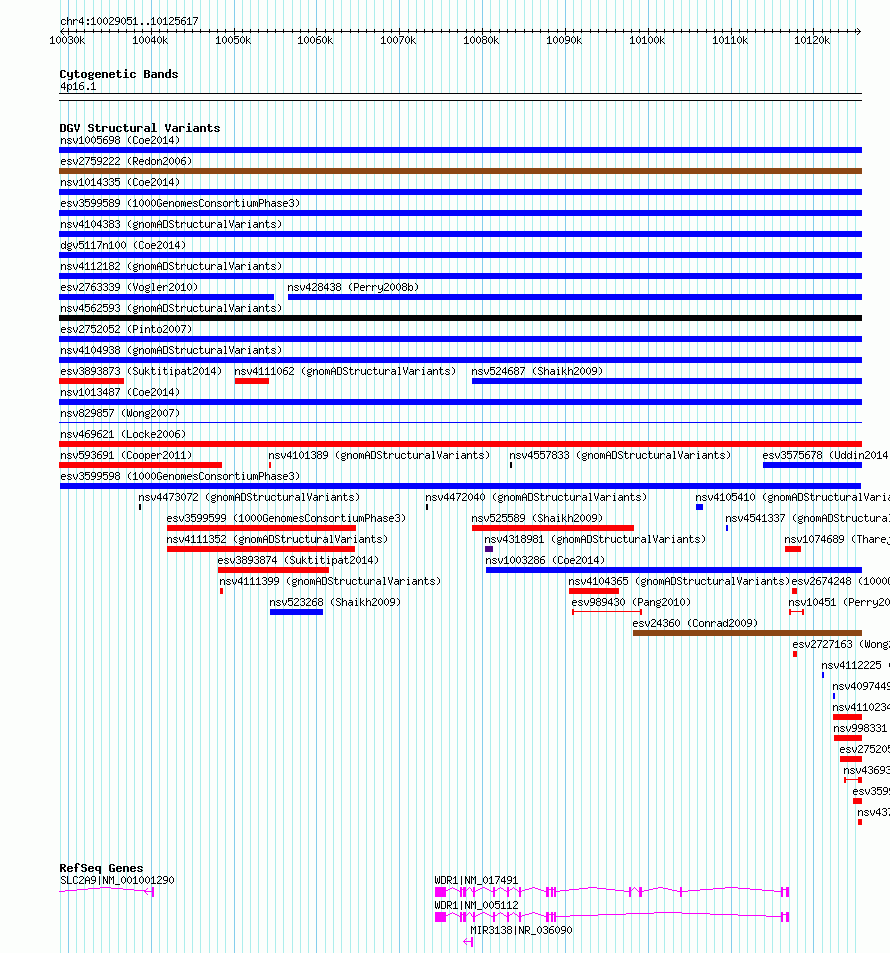
Task: Click esv3599598 1000GenomesConsortiumPhase3 label
Action: [180, 476]
